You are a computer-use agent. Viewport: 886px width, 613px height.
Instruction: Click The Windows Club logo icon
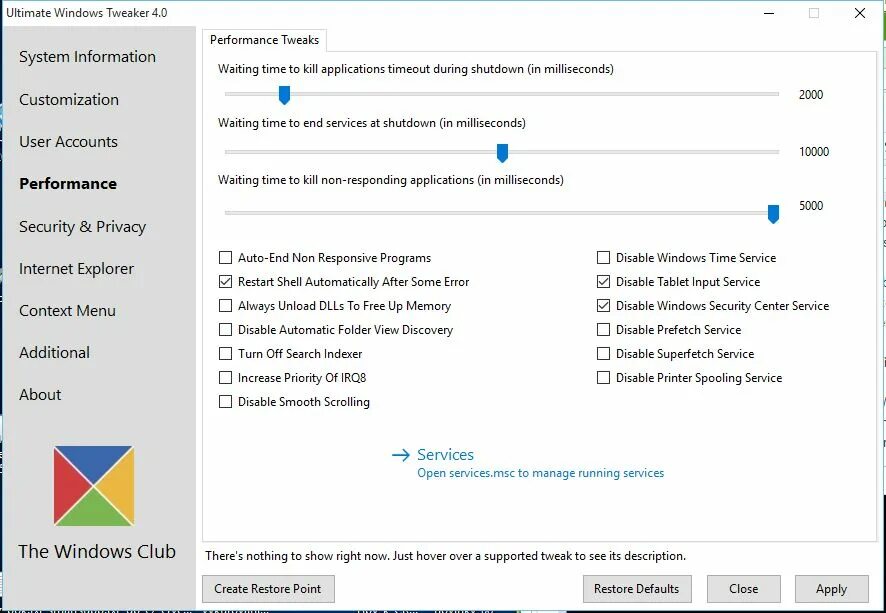[x=94, y=486]
